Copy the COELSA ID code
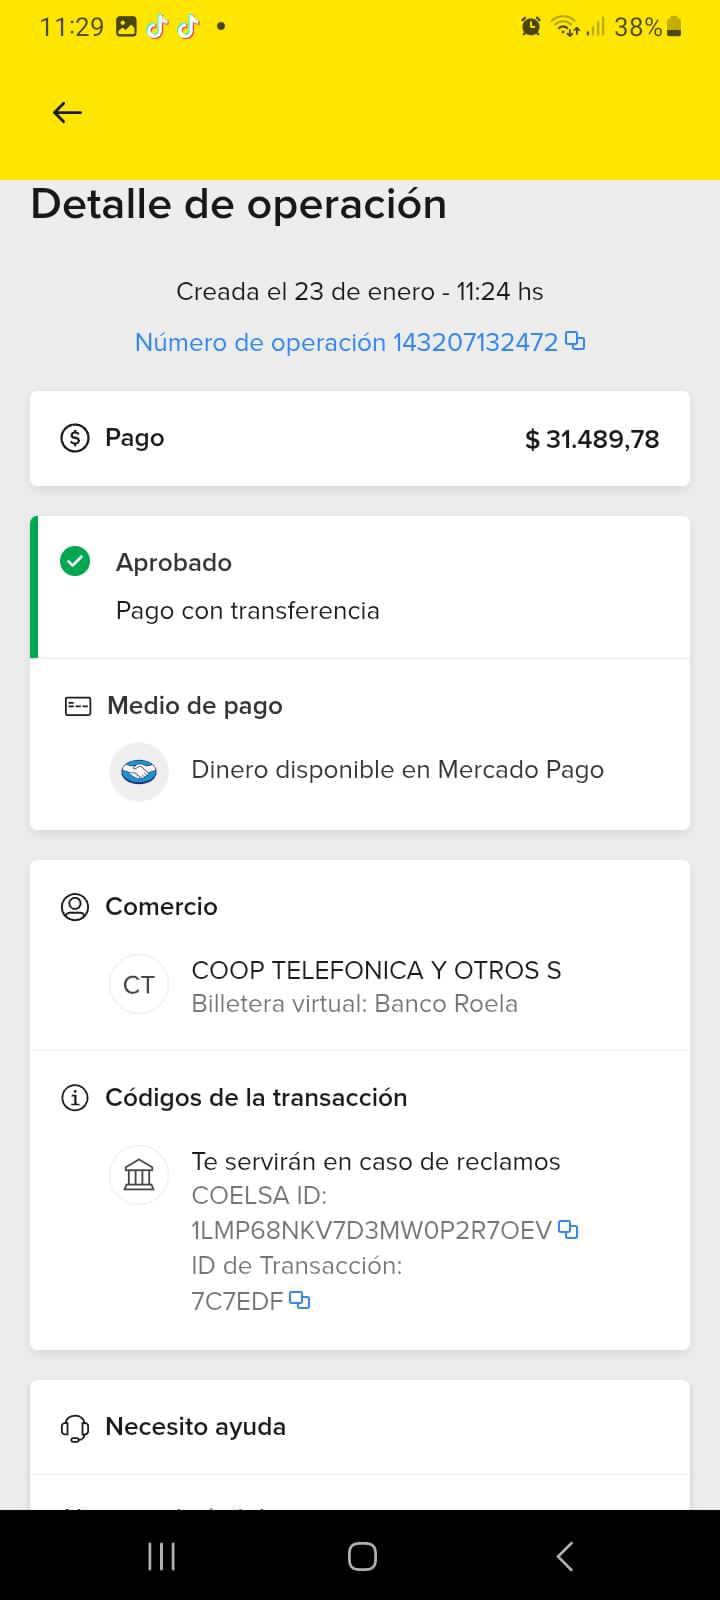 pyautogui.click(x=568, y=1229)
